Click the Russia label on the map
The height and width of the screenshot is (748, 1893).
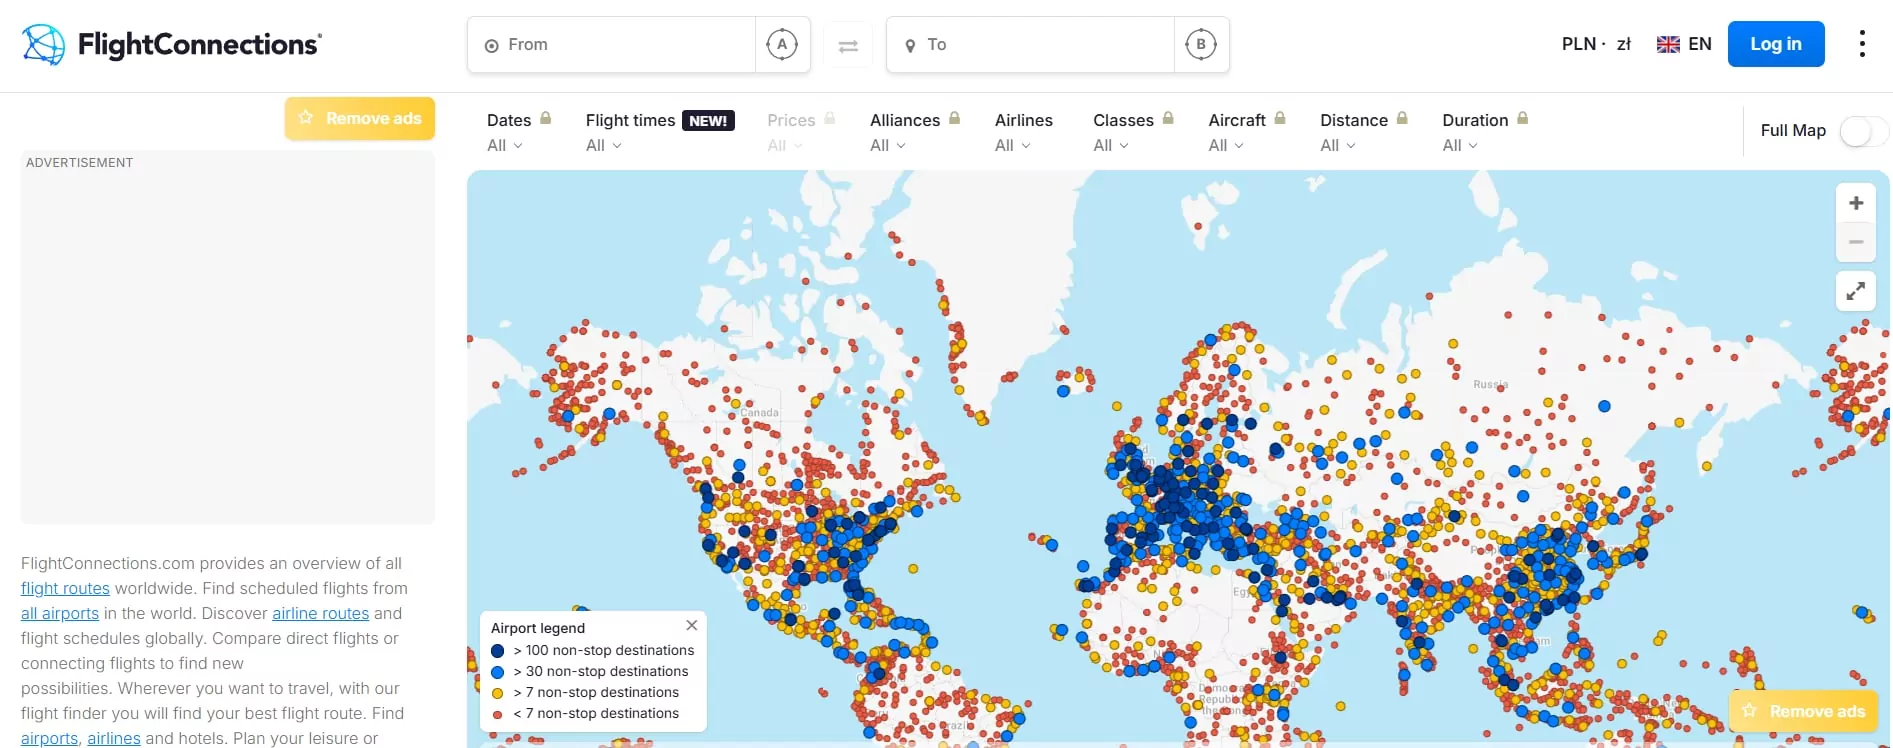tap(1490, 384)
